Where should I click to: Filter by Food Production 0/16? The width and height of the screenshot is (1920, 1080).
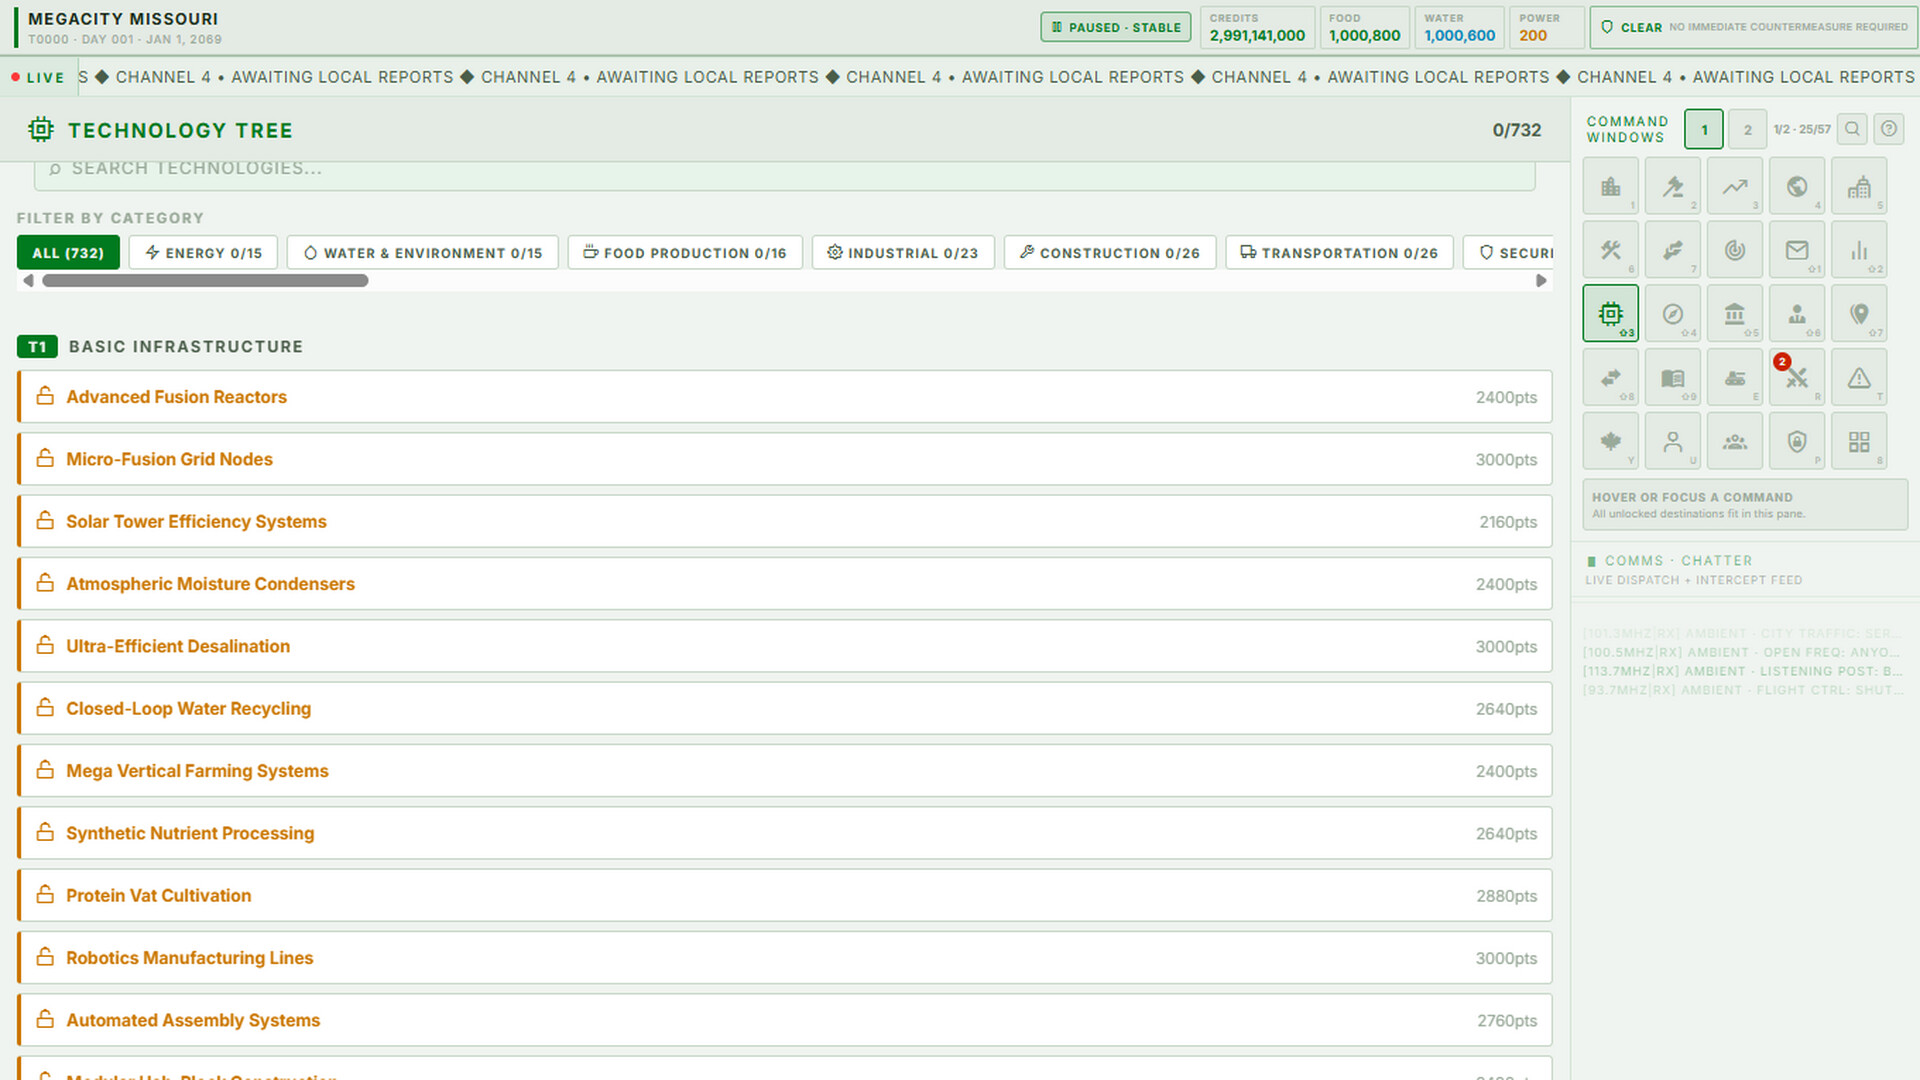(685, 253)
